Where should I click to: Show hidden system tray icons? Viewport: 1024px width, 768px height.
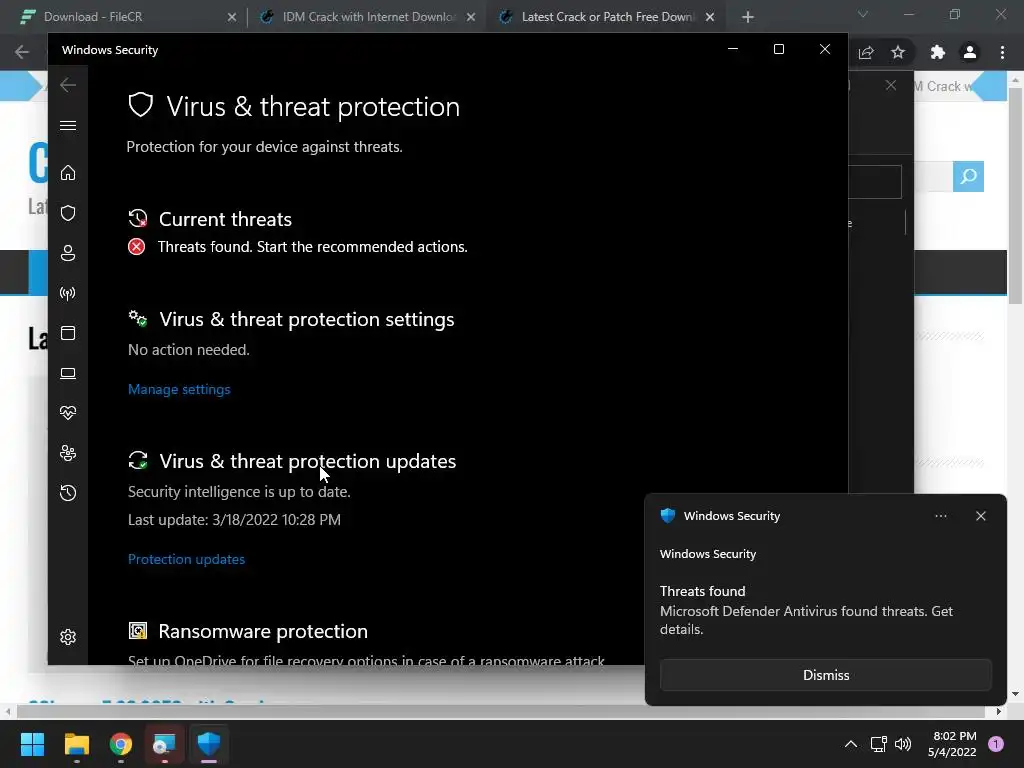coord(850,744)
